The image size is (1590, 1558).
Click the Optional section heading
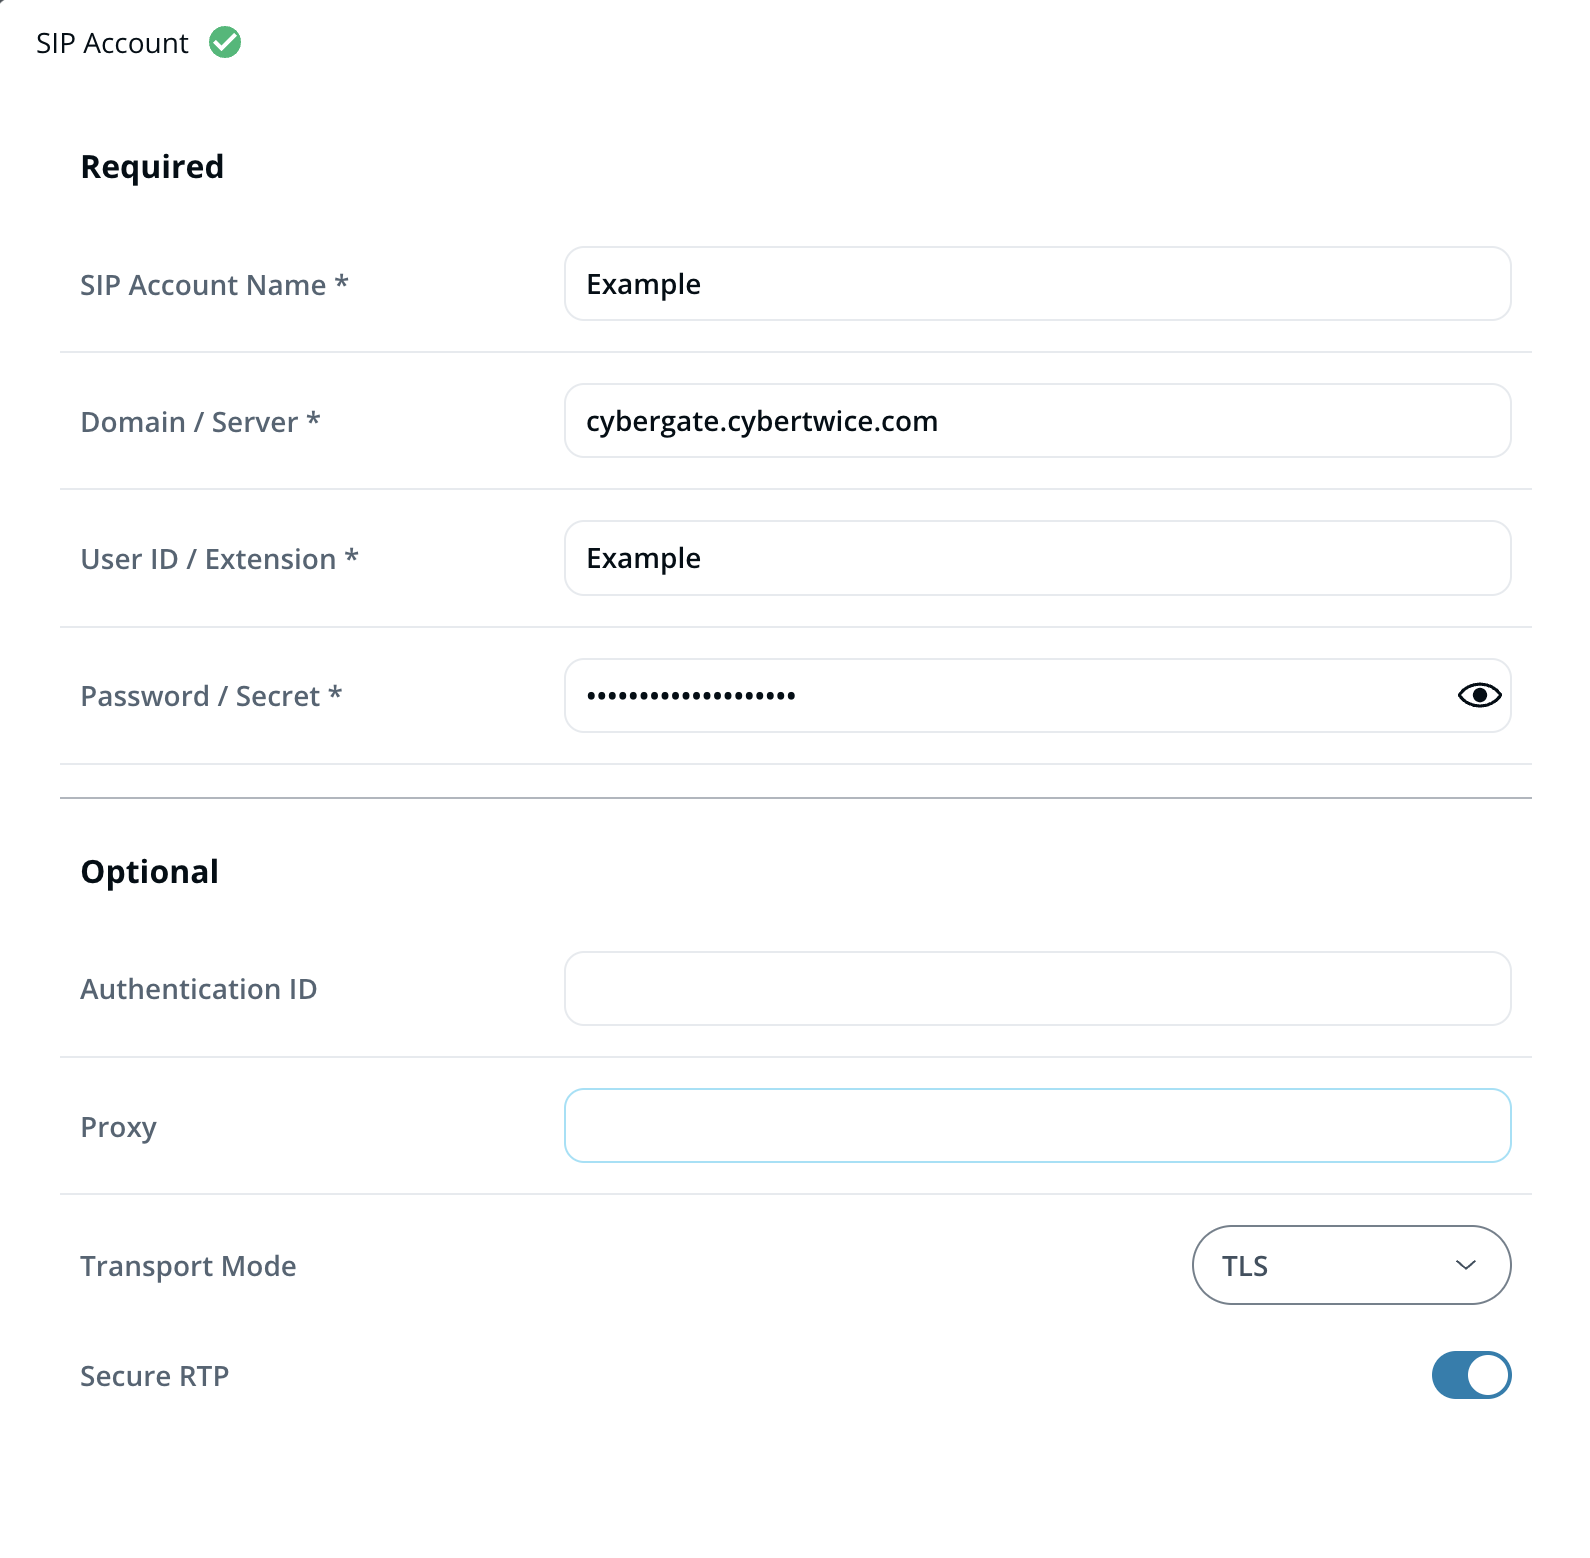(x=149, y=872)
